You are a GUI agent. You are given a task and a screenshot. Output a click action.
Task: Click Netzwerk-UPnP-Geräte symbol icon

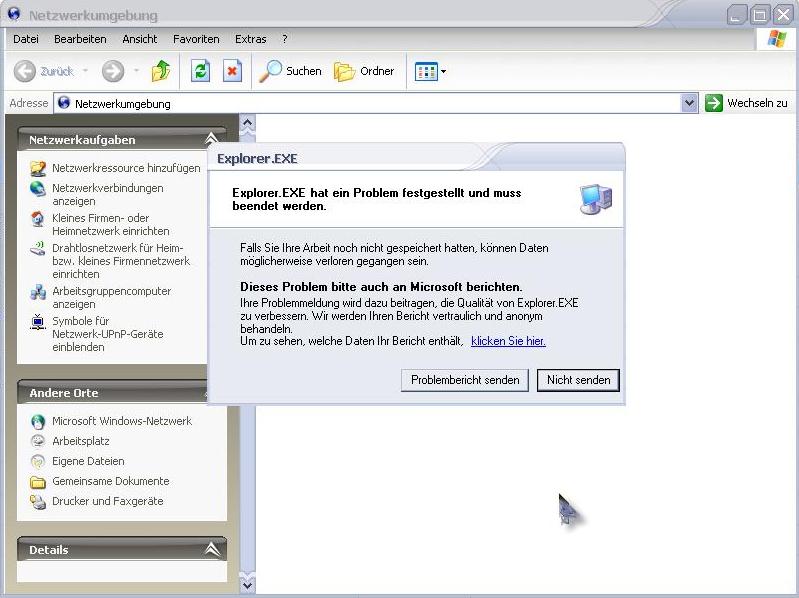pos(38,322)
